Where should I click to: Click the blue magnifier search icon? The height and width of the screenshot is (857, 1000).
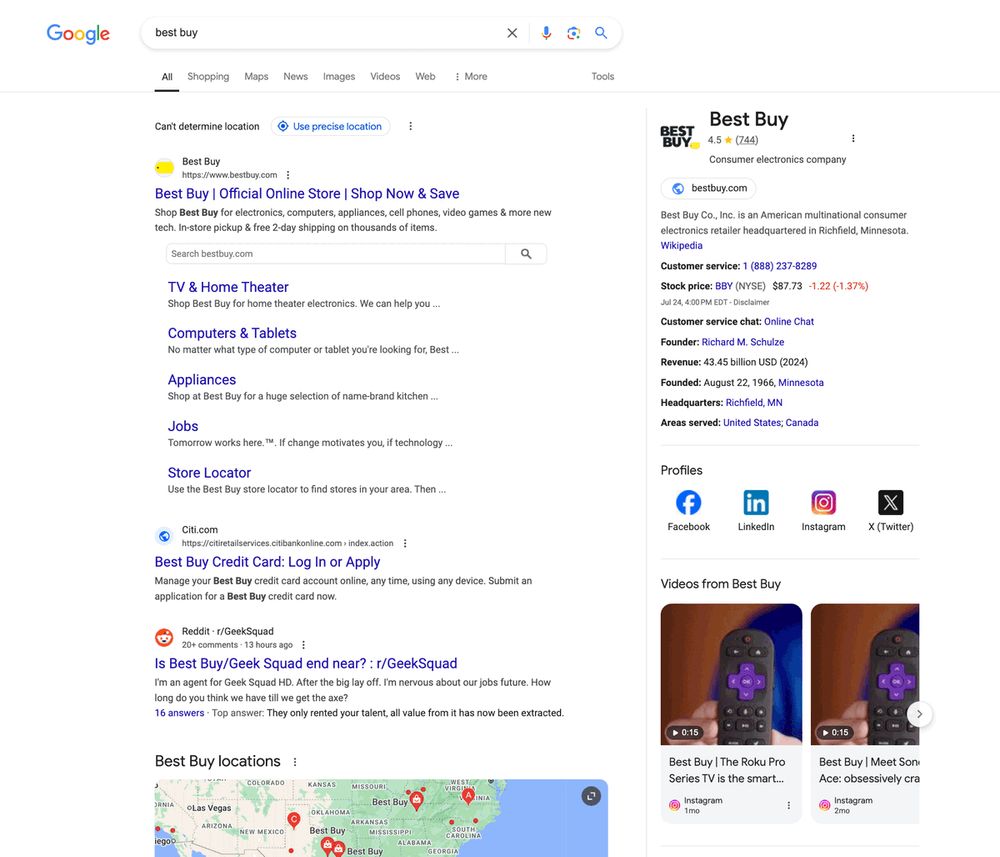(x=601, y=33)
